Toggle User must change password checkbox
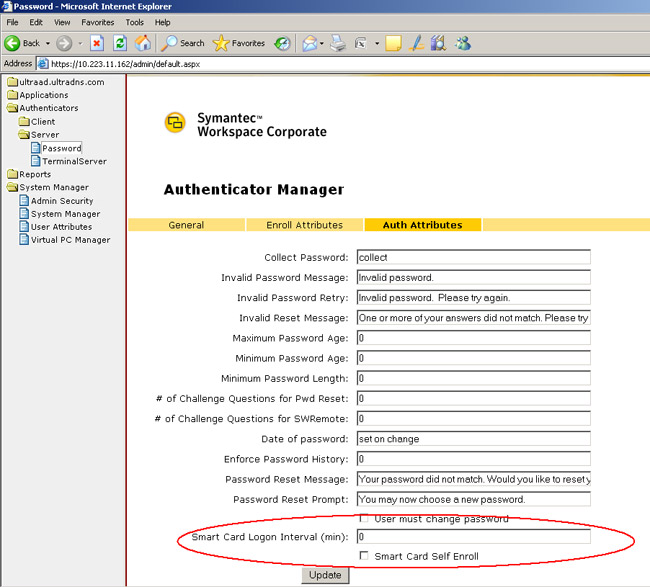650x587 pixels. pos(364,519)
